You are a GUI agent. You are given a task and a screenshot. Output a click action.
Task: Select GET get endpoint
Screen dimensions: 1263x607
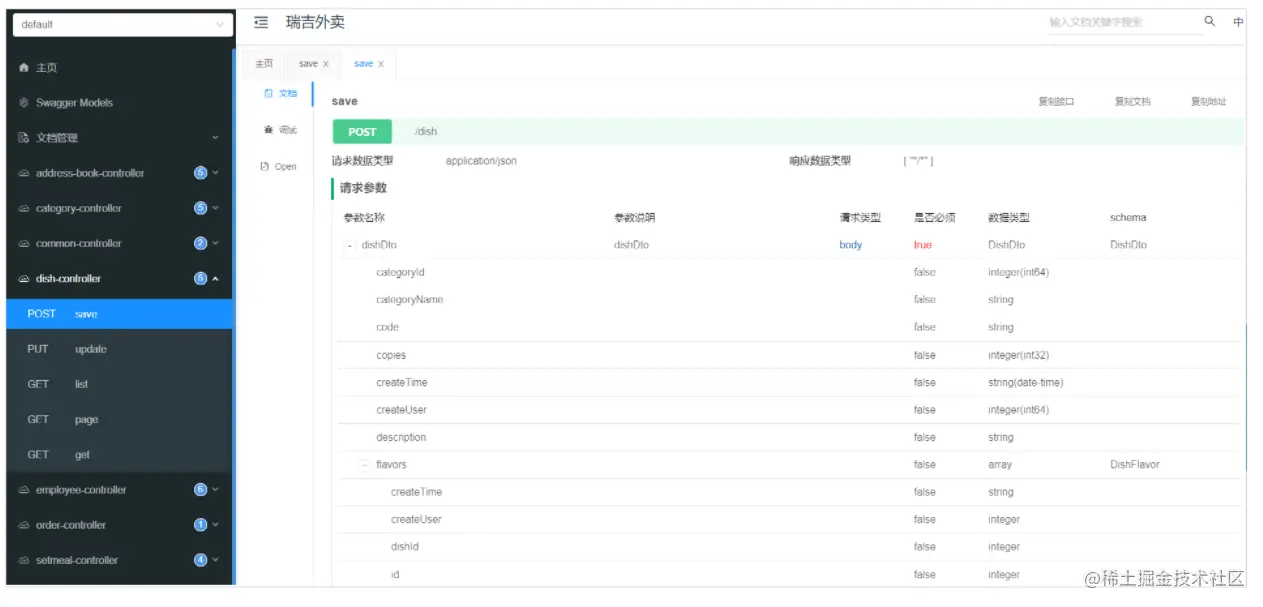[119, 454]
